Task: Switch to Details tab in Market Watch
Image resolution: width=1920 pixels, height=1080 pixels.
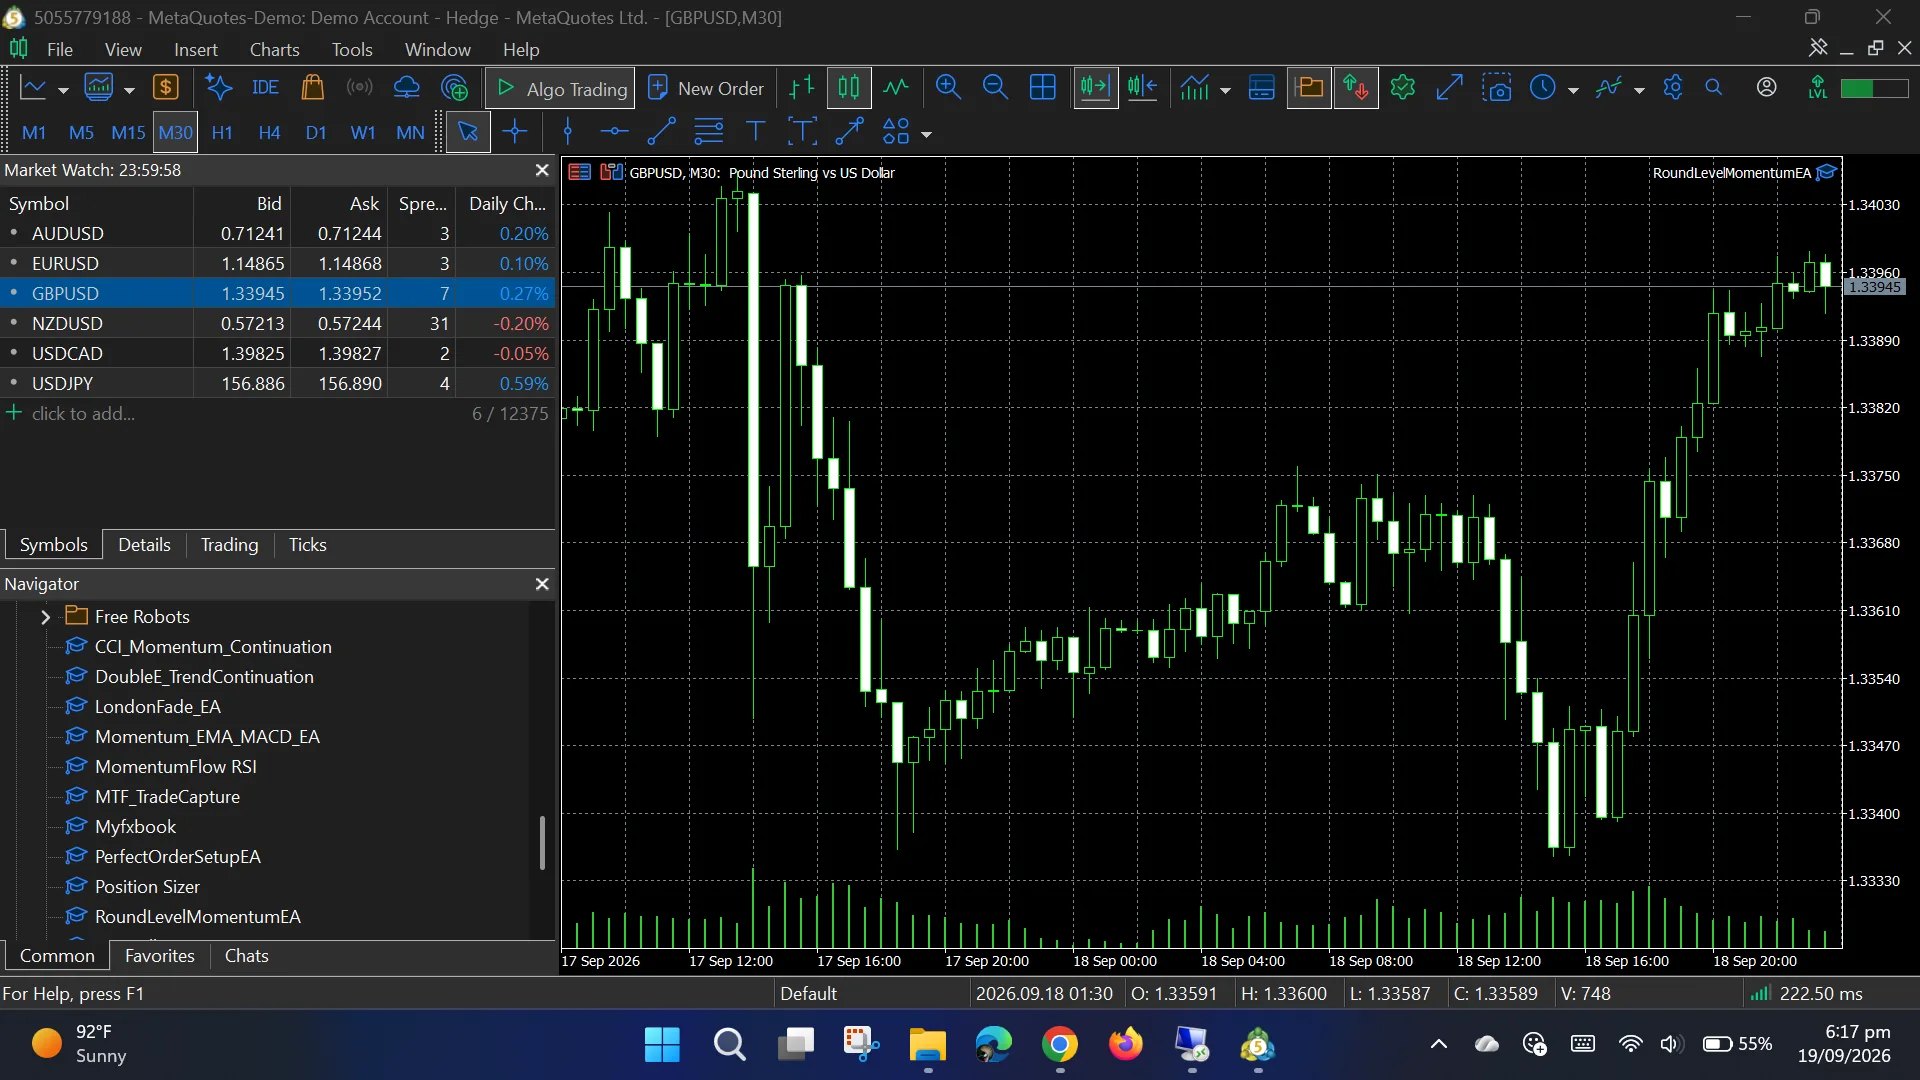Action: pos(144,545)
